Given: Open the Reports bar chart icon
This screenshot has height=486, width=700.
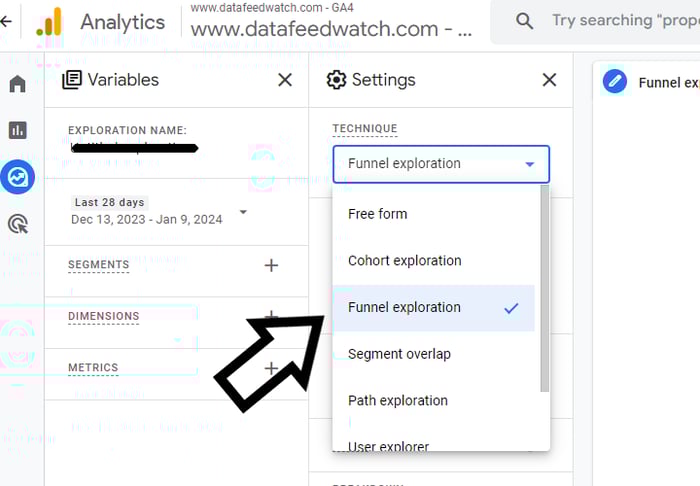Looking at the screenshot, I should (17, 130).
